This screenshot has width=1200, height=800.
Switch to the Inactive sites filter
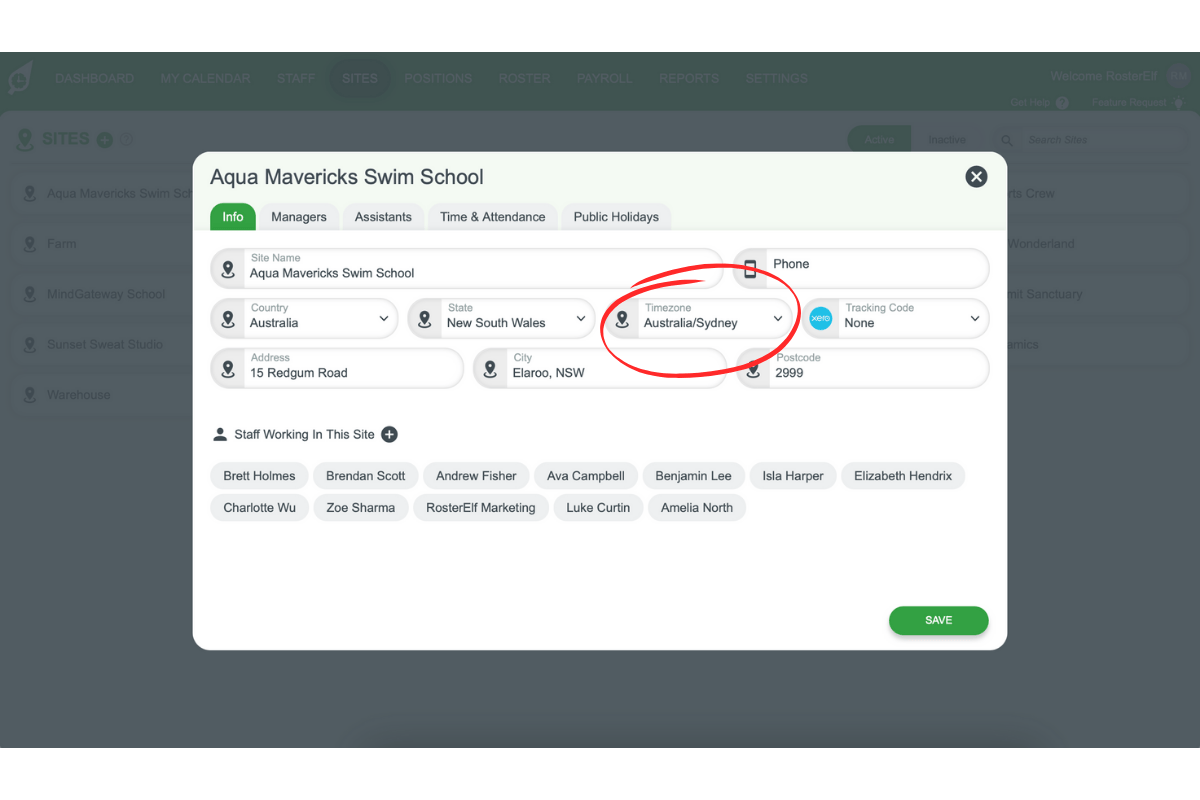click(x=947, y=139)
